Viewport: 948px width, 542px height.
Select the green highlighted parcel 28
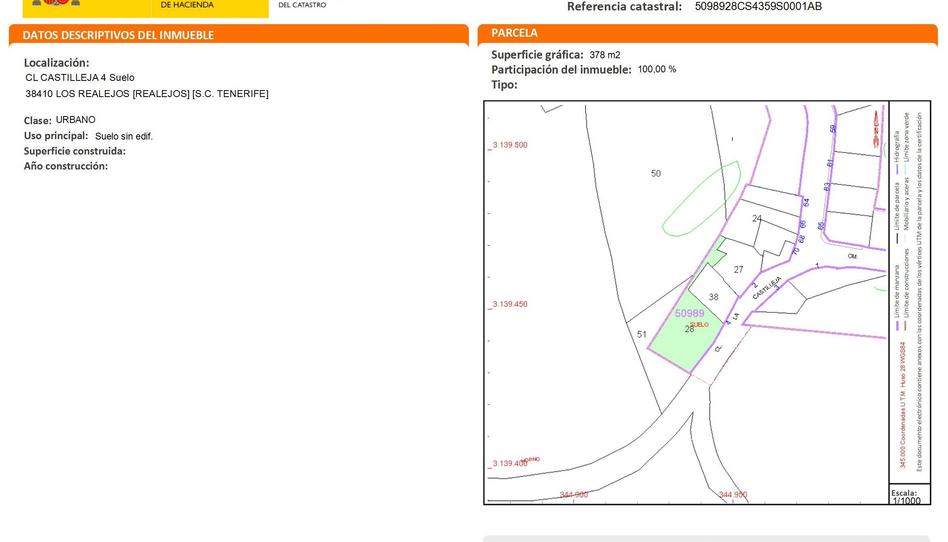click(x=687, y=334)
